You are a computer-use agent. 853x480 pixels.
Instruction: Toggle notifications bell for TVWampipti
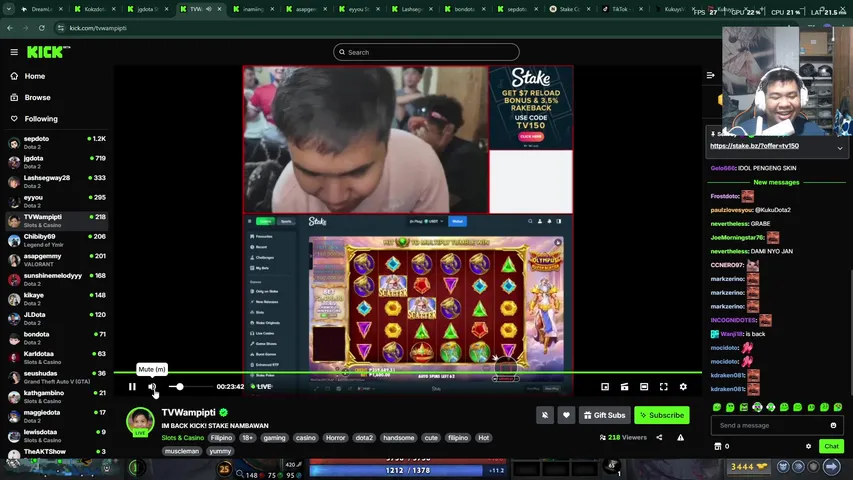545,415
